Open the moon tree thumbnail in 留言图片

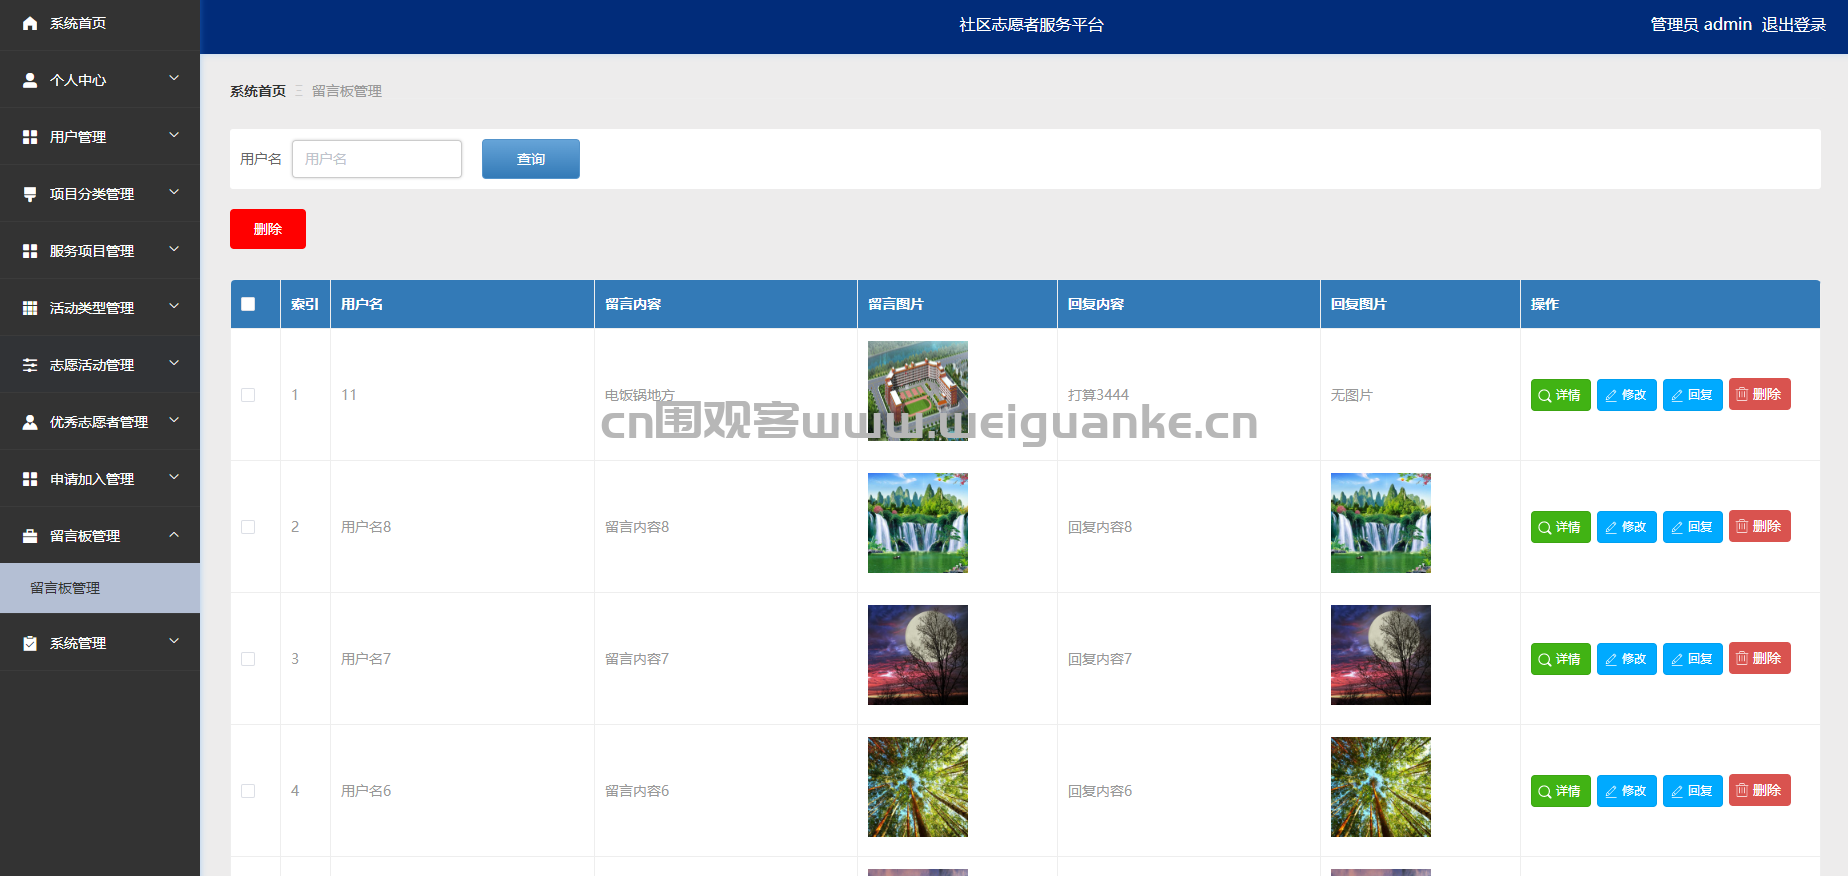(x=917, y=655)
